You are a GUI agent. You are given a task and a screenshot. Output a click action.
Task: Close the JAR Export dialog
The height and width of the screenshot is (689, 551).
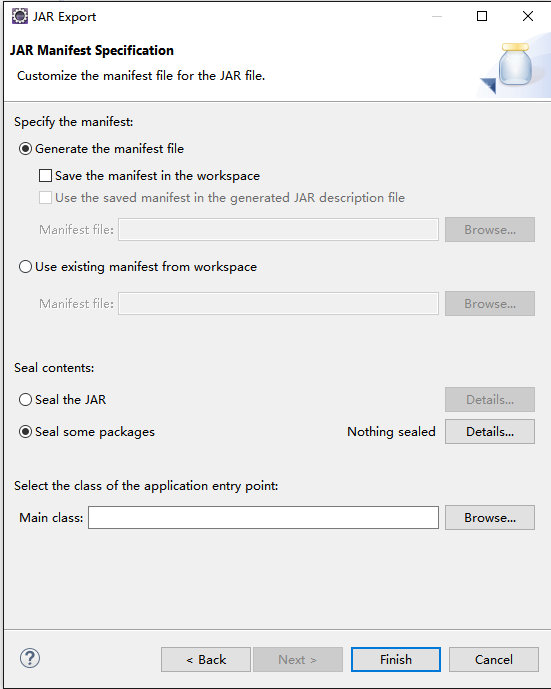click(x=528, y=16)
